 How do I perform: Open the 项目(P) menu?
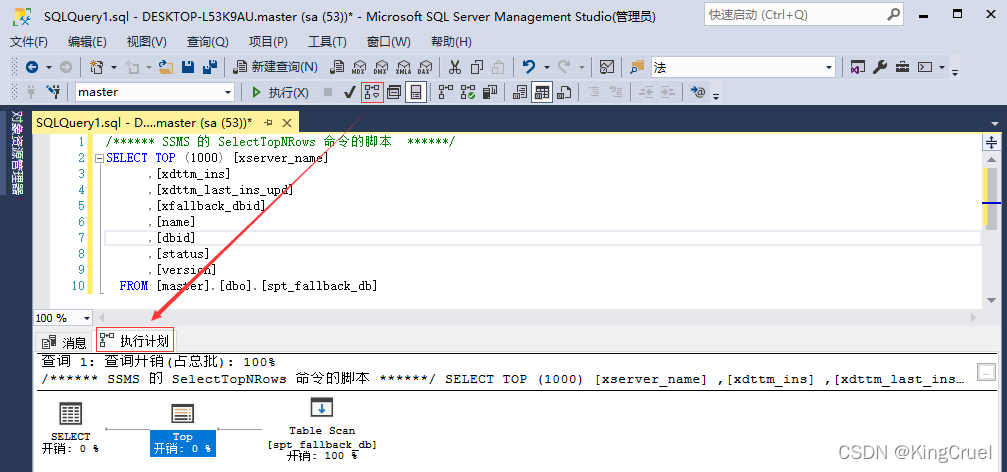(x=268, y=42)
